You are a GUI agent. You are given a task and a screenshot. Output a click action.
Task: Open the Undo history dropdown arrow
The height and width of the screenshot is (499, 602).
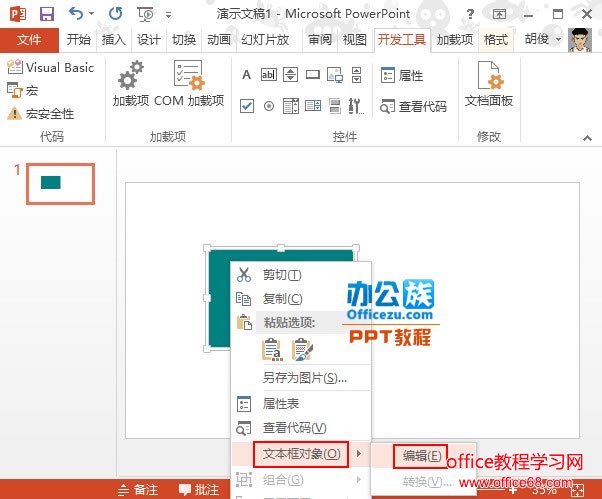pyautogui.click(x=91, y=14)
